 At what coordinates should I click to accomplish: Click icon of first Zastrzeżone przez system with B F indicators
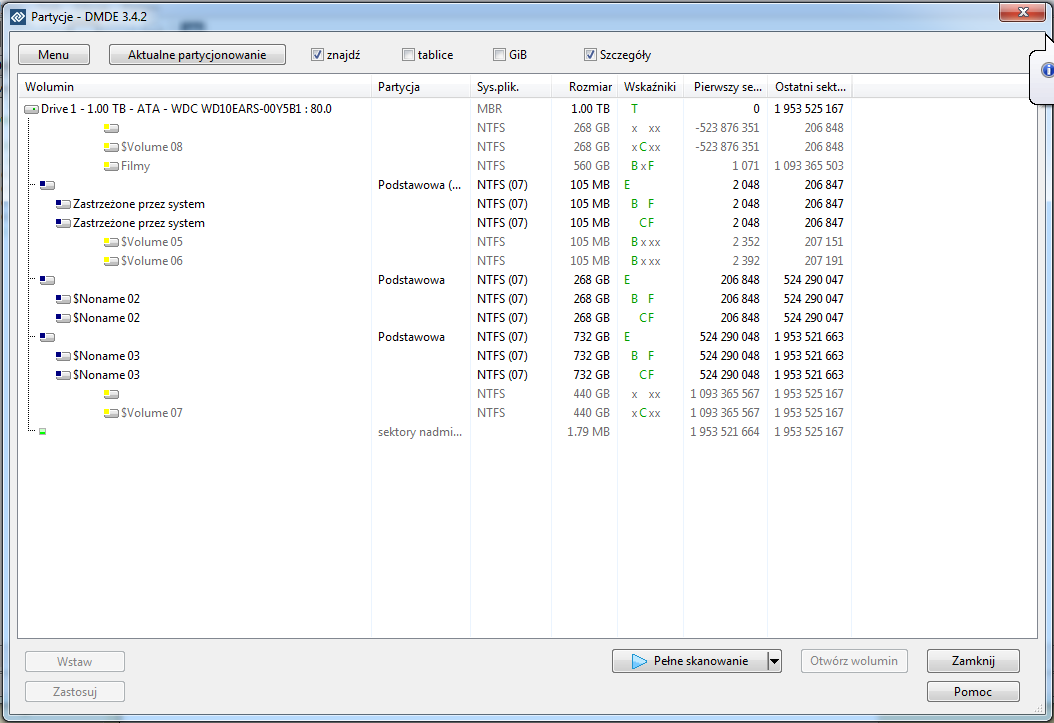point(63,204)
